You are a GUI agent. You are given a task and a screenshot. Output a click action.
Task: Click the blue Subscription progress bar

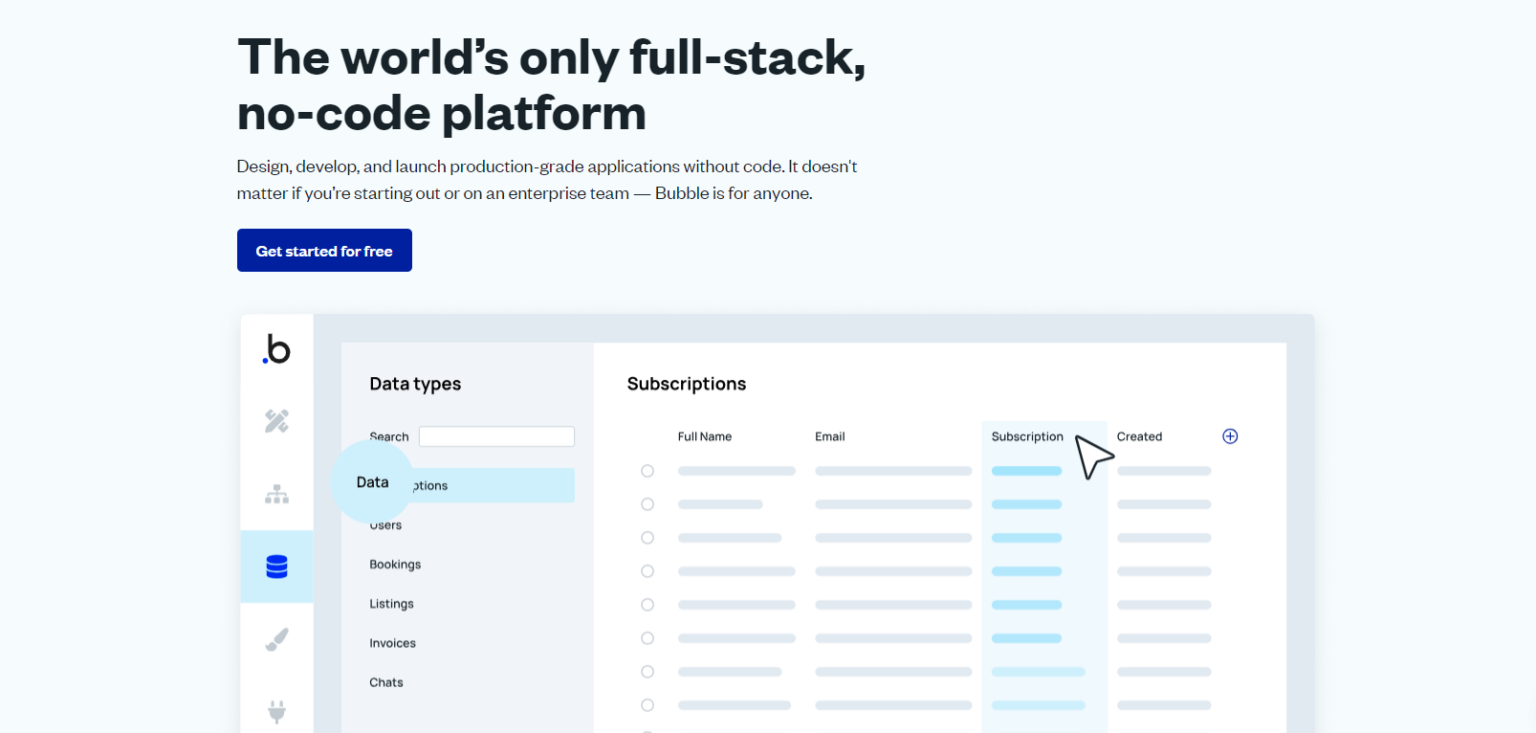tap(1026, 470)
